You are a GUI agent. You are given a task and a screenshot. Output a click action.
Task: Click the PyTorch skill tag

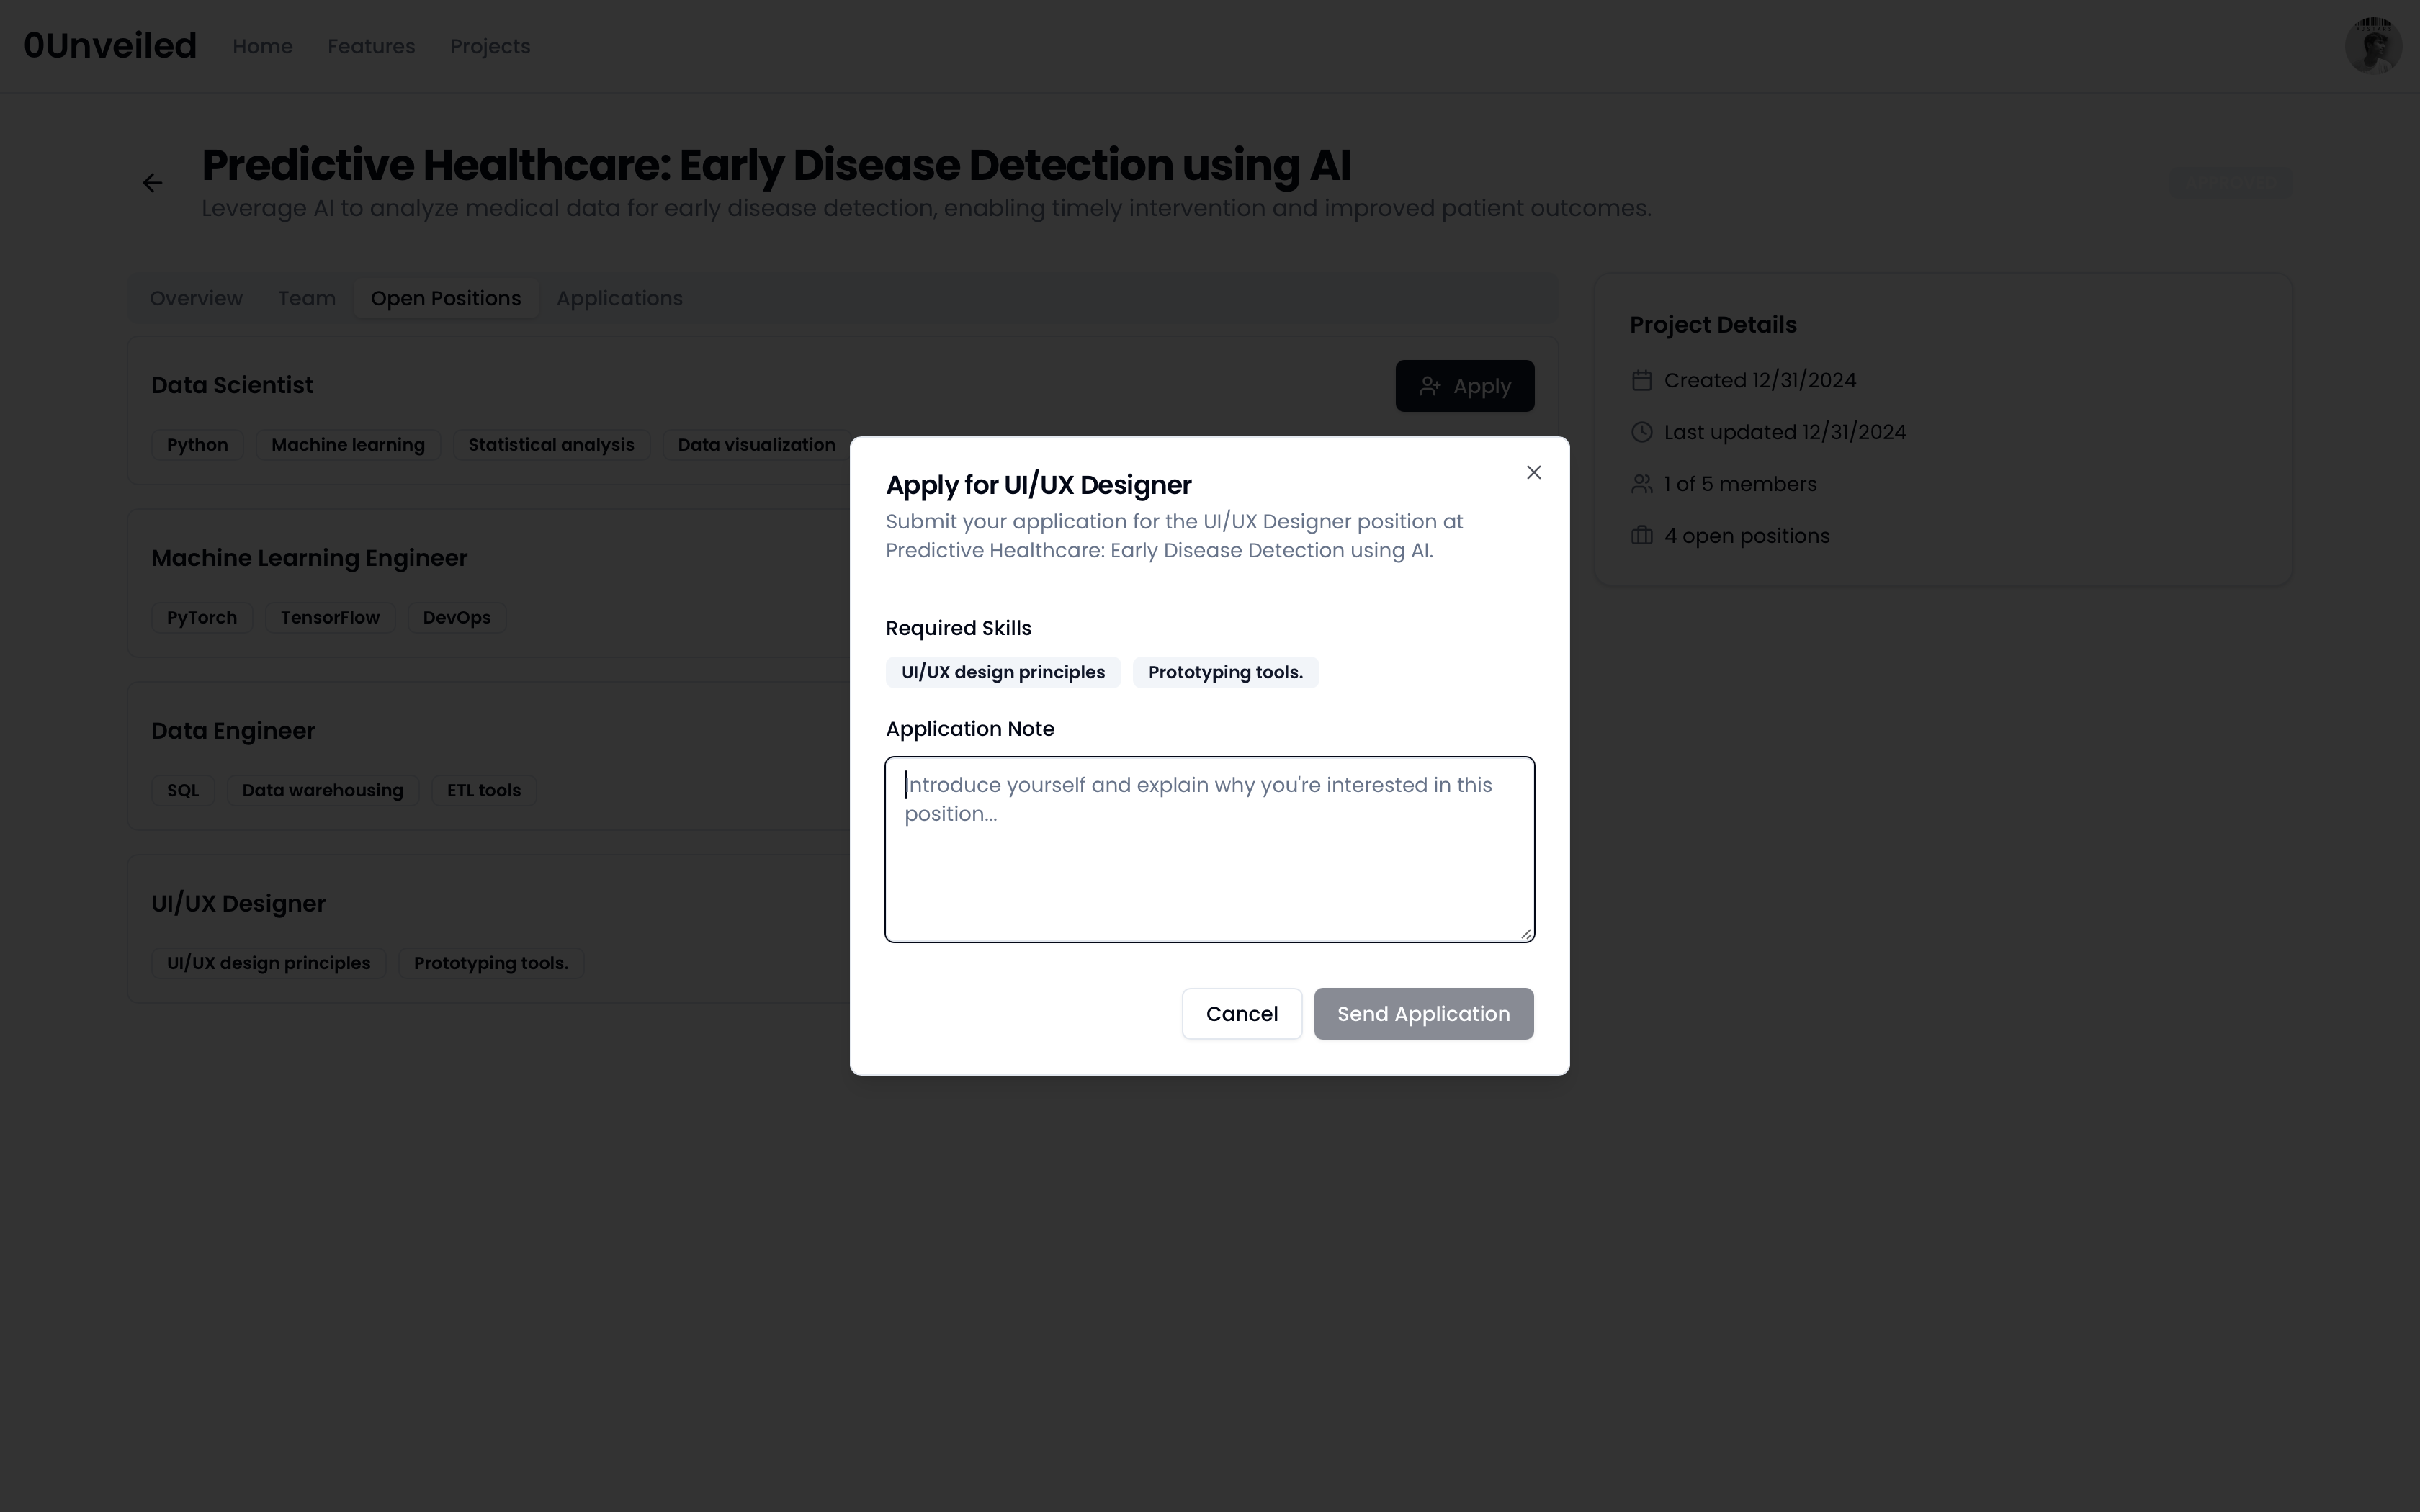coord(202,618)
